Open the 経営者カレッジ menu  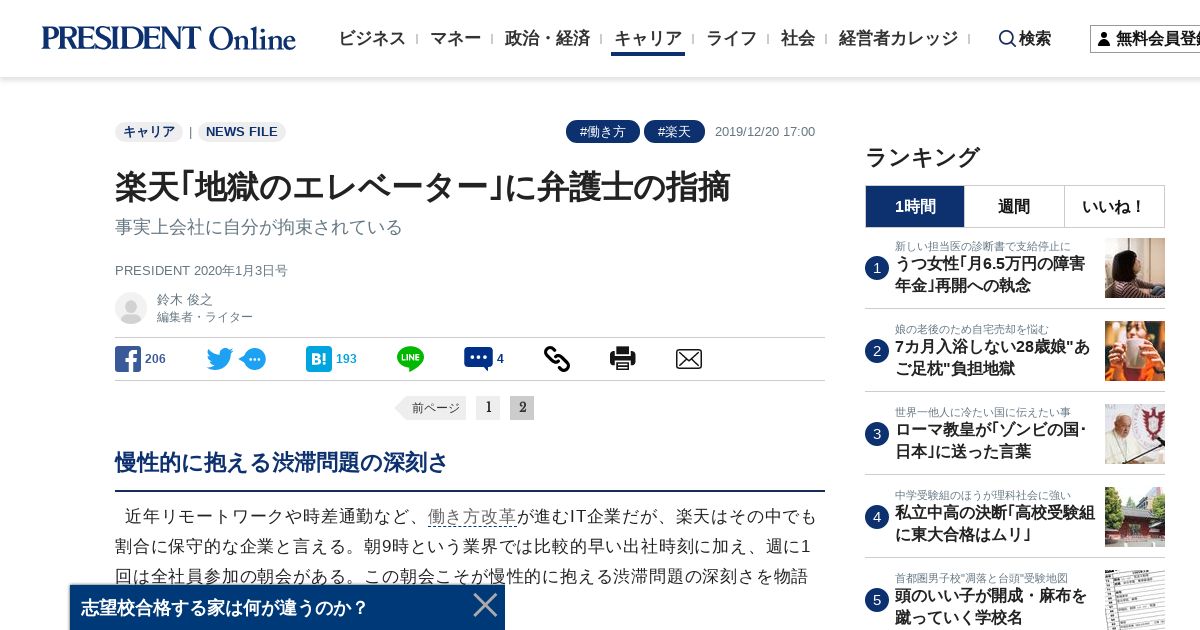point(898,39)
